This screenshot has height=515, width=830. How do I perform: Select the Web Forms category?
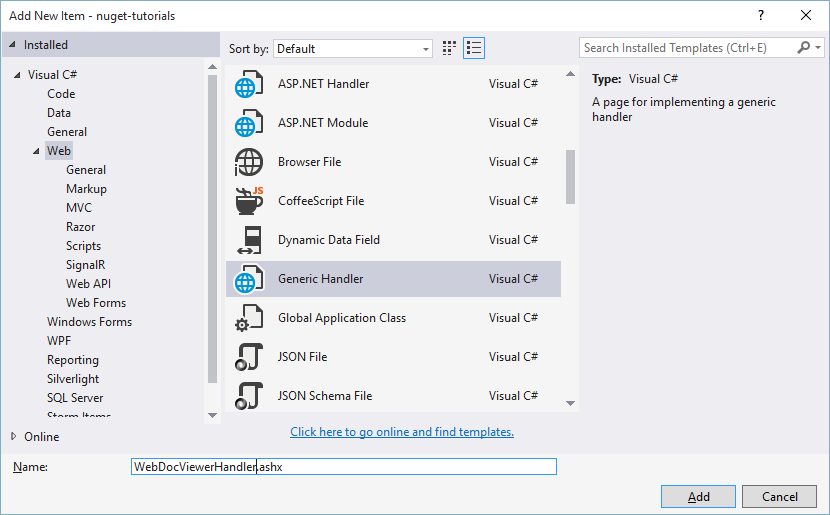pyautogui.click(x=96, y=303)
